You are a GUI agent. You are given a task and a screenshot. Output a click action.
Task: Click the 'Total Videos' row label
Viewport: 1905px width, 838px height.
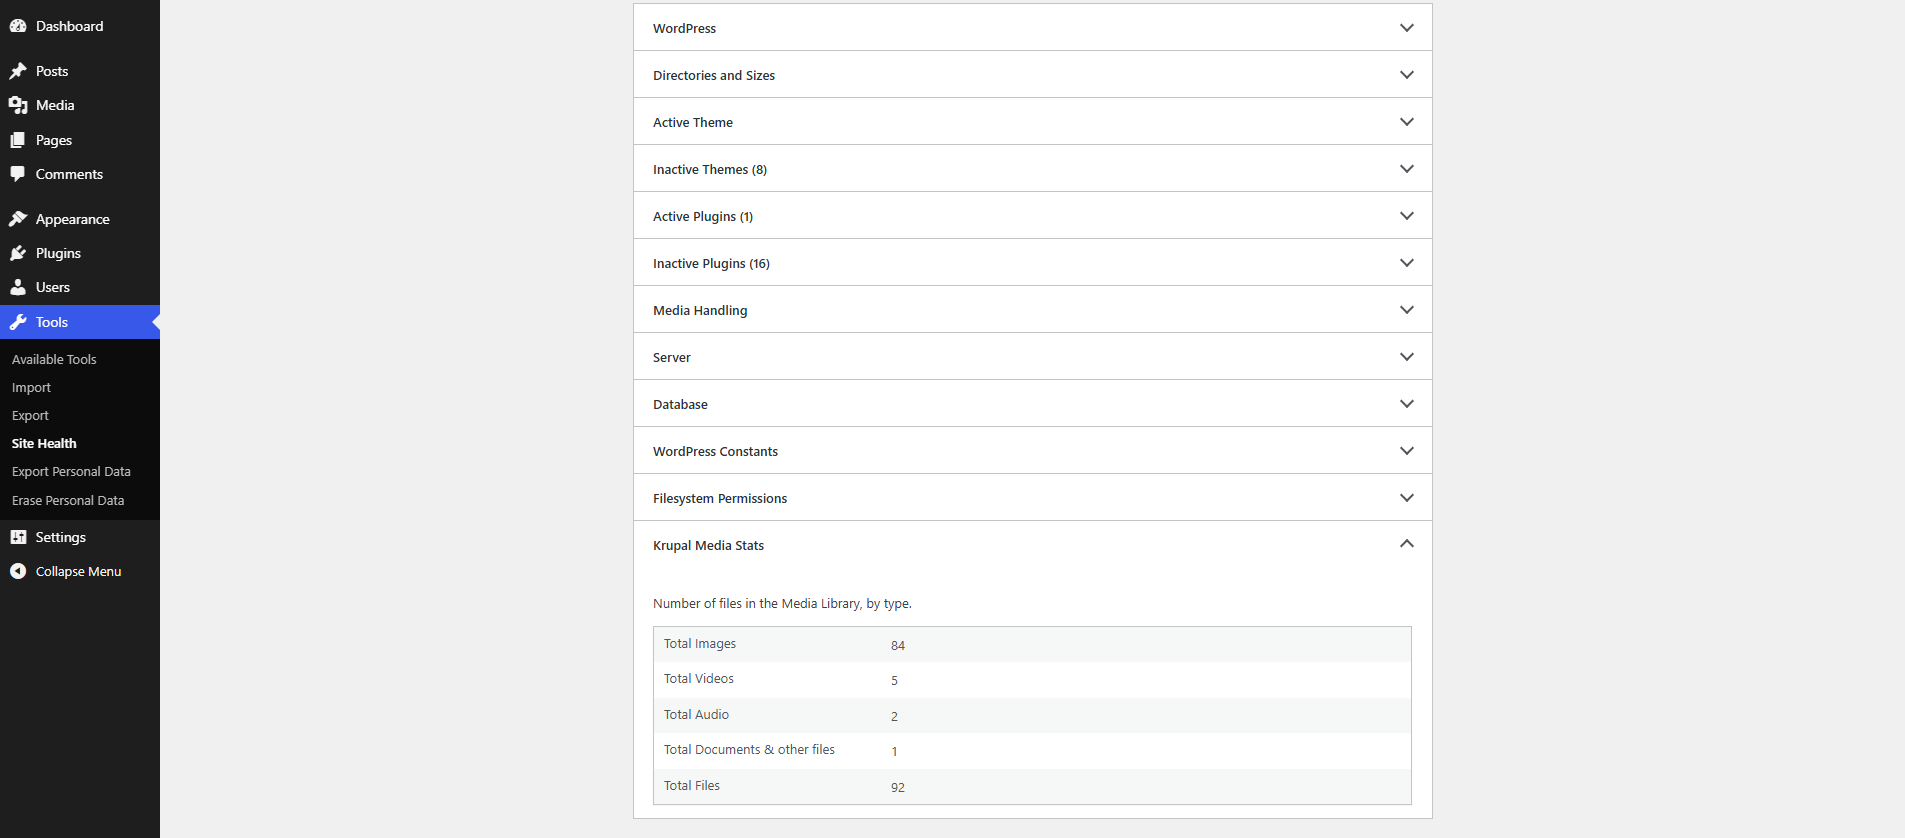click(x=699, y=679)
